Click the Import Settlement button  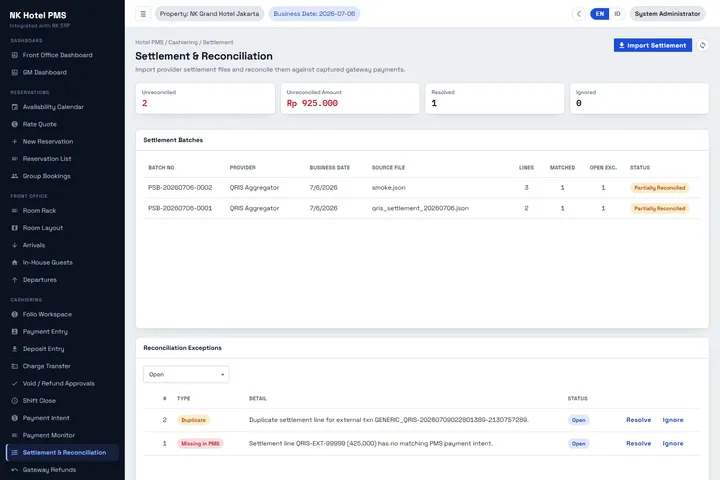(652, 45)
